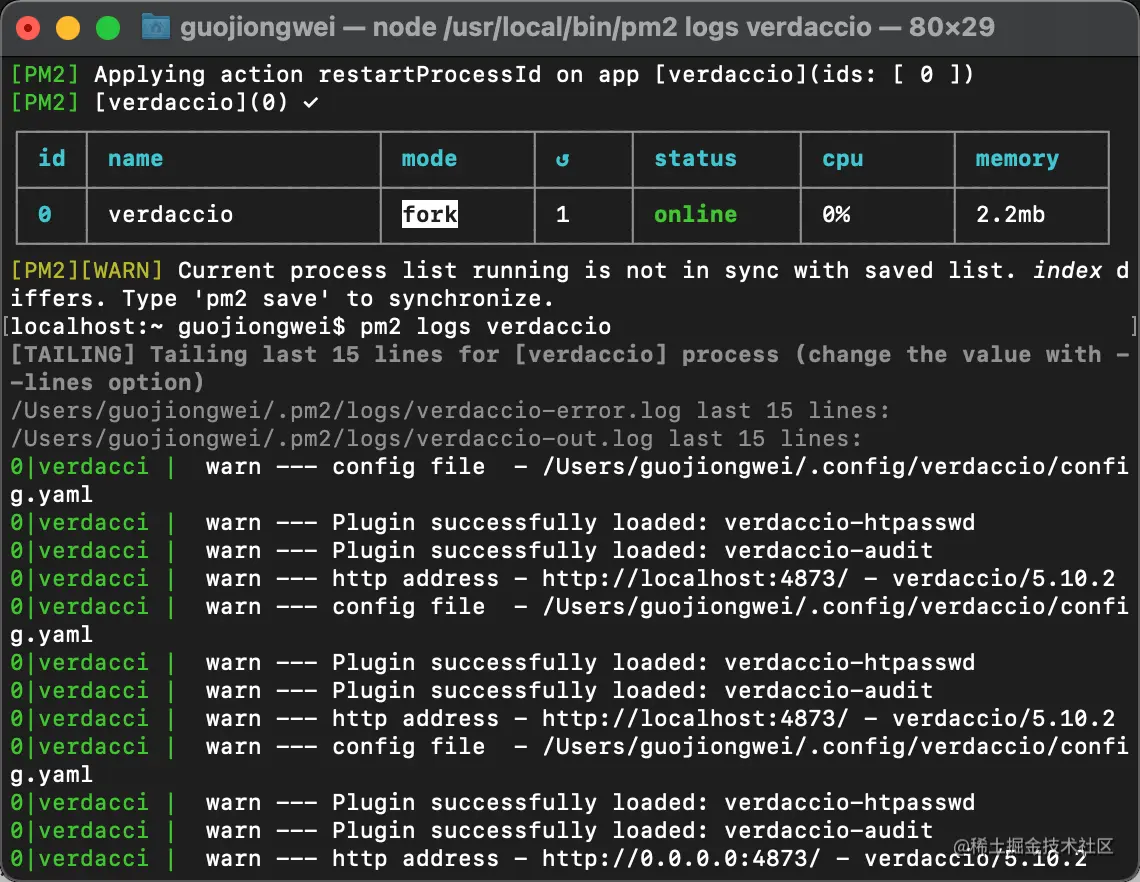This screenshot has height=882, width=1140.
Task: Click the quoted 'pm2 save' command text
Action: (x=262, y=299)
